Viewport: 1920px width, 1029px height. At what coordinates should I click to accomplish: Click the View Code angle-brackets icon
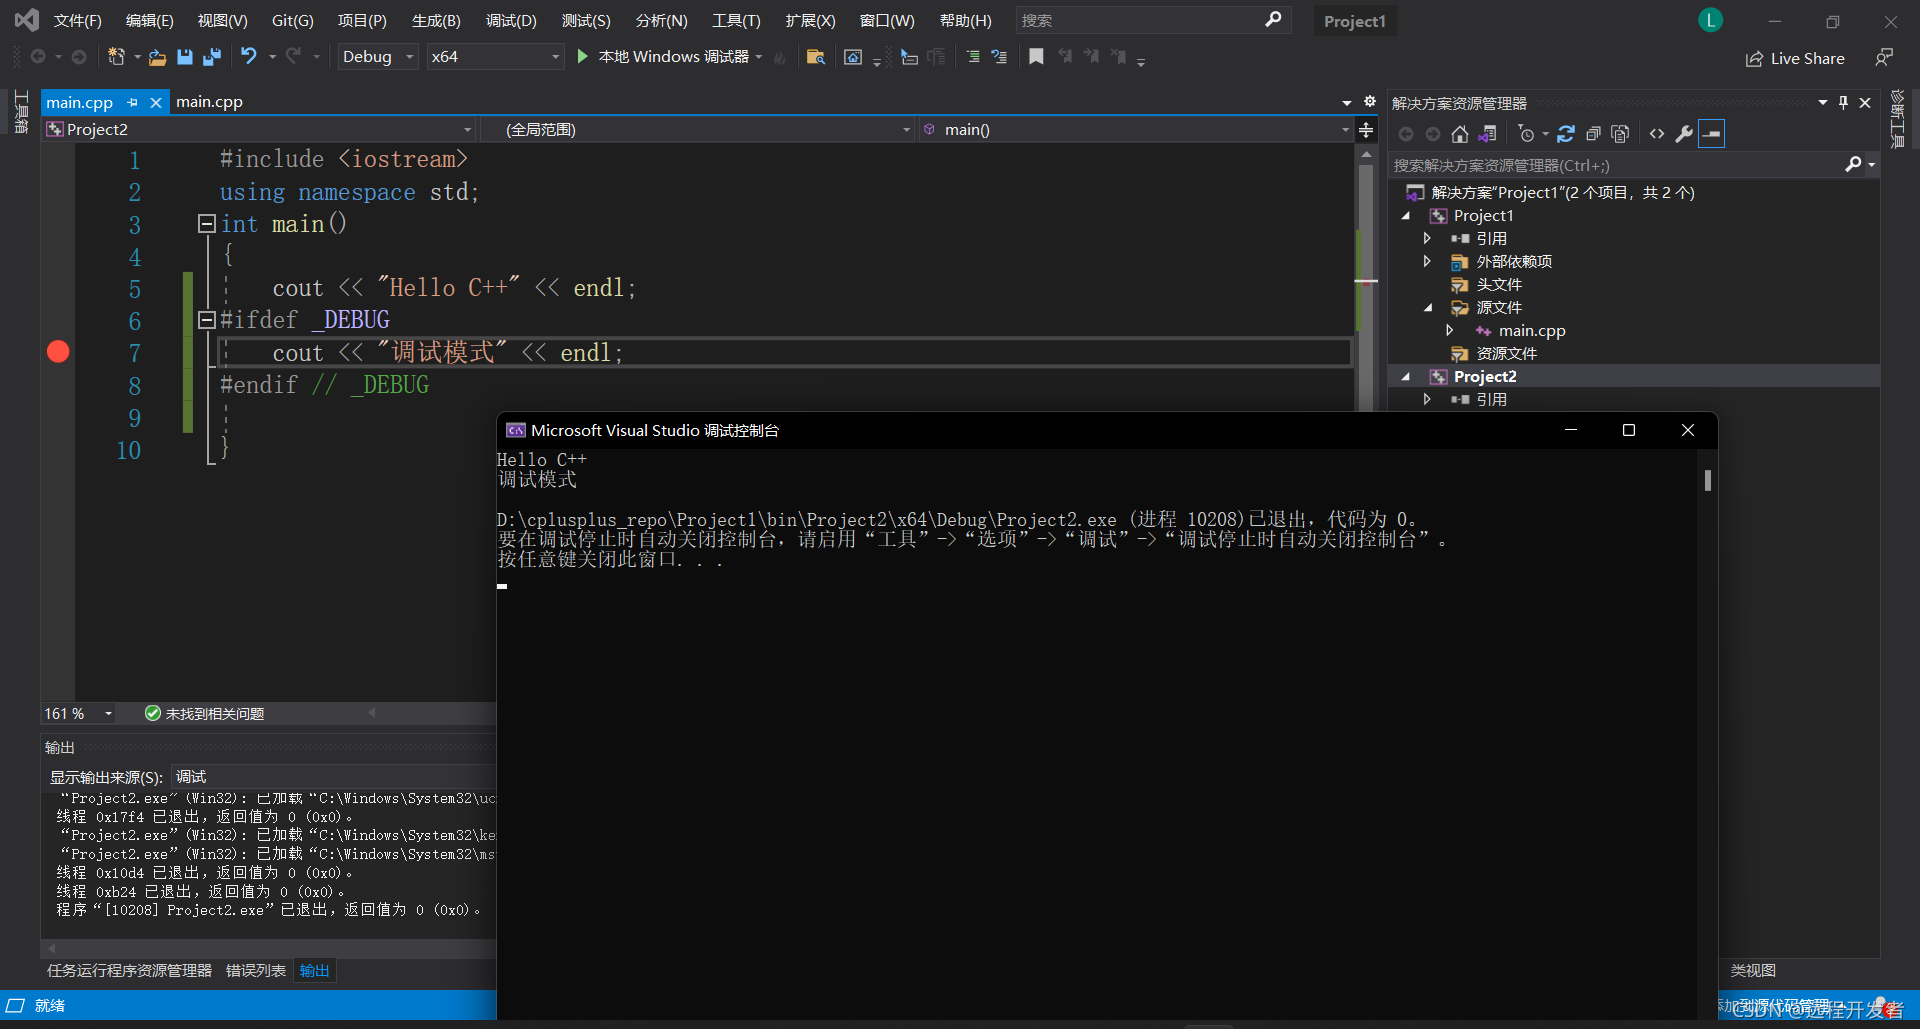(x=1657, y=134)
